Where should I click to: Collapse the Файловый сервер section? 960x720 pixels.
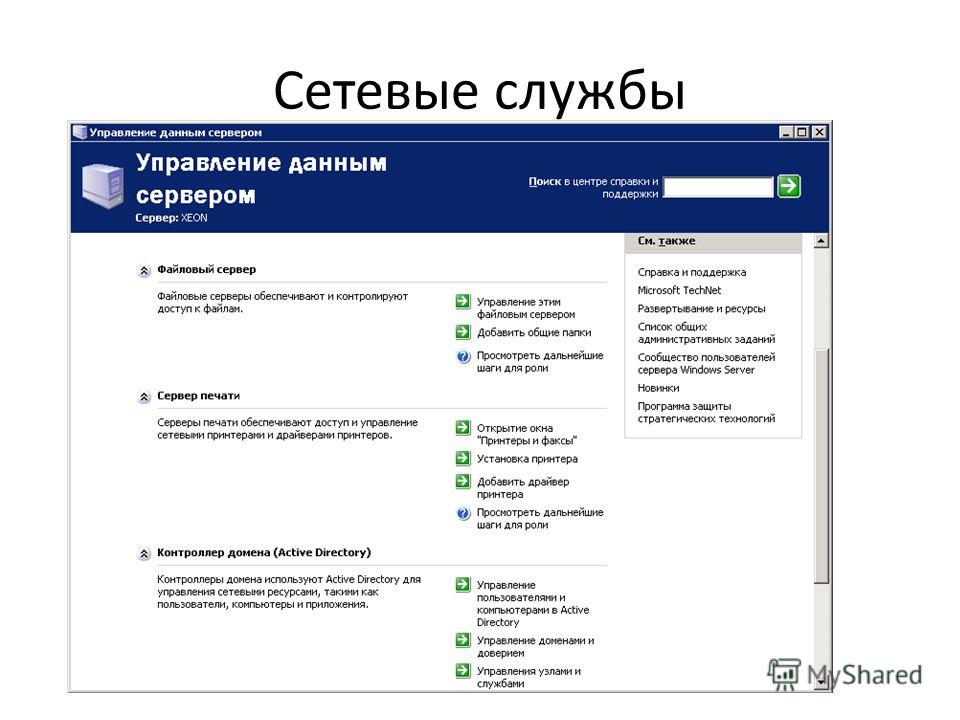click(x=144, y=271)
